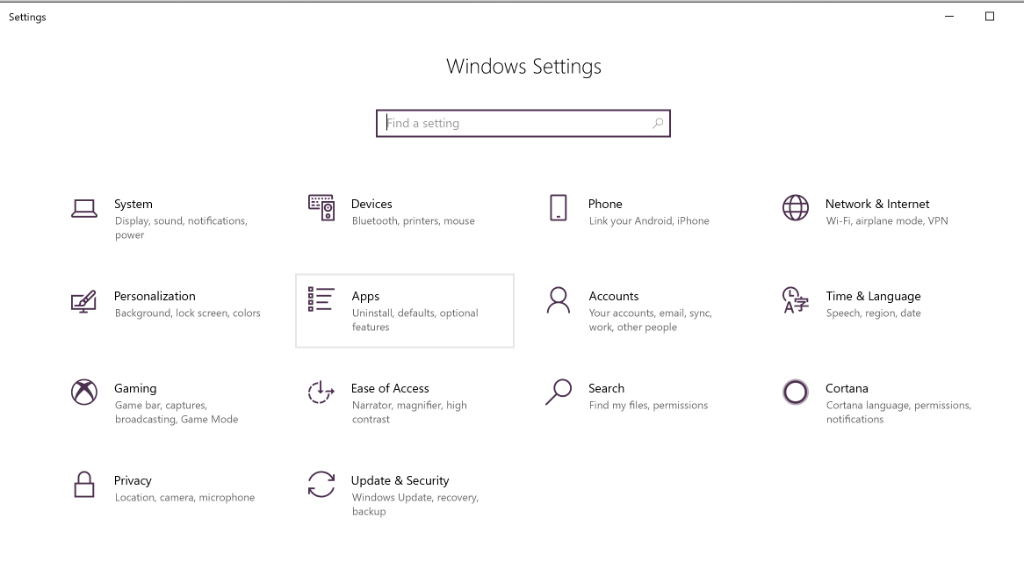Image resolution: width=1024 pixels, height=569 pixels.
Task: Go to Update & Security heading
Action: [400, 481]
